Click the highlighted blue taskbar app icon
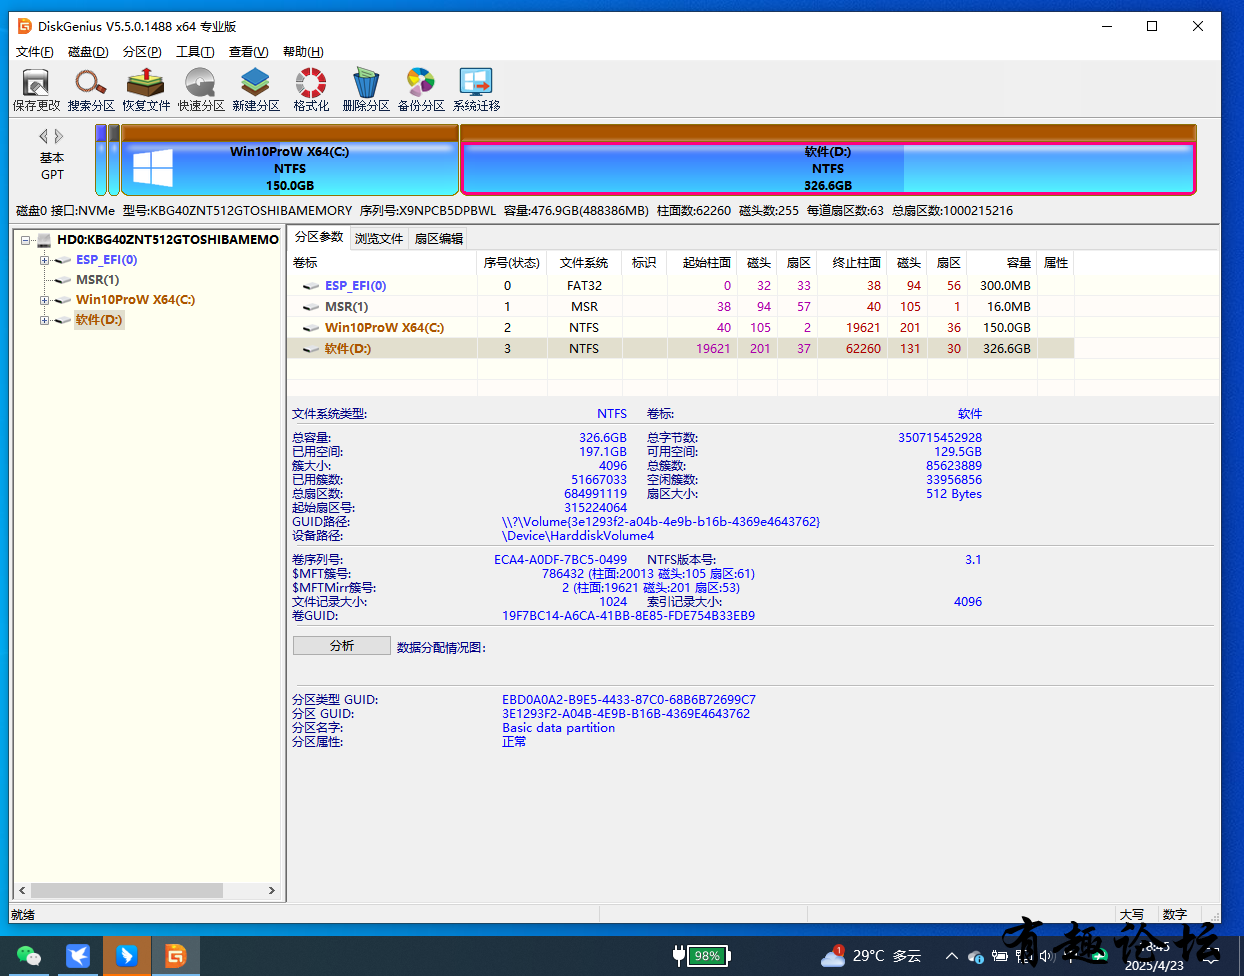 pos(126,956)
